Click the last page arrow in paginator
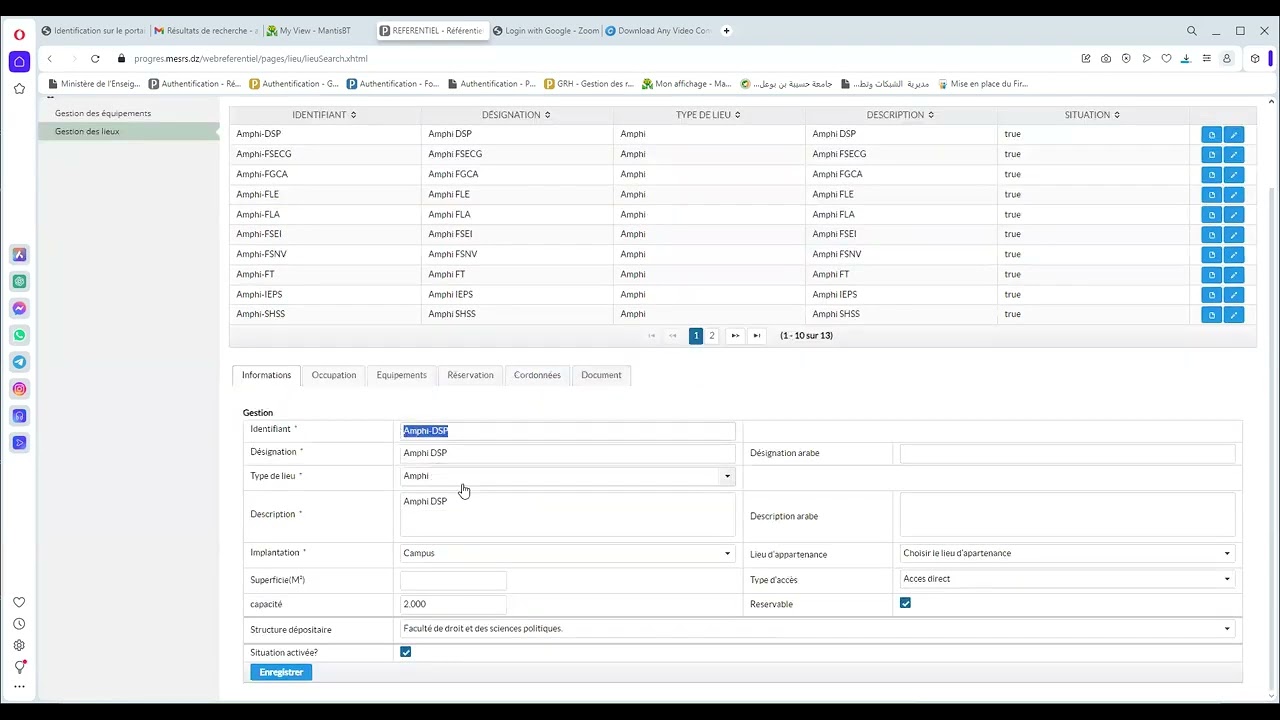 coord(757,336)
